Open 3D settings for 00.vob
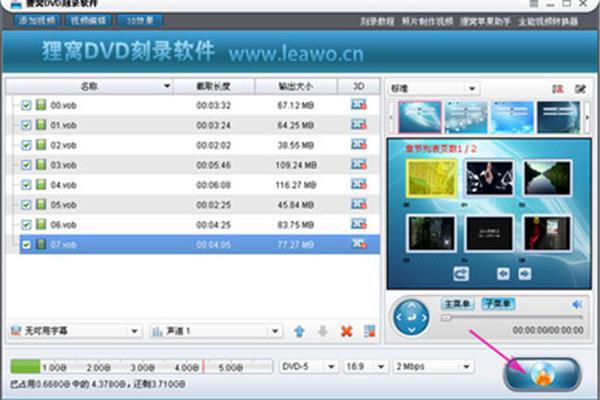 point(359,104)
